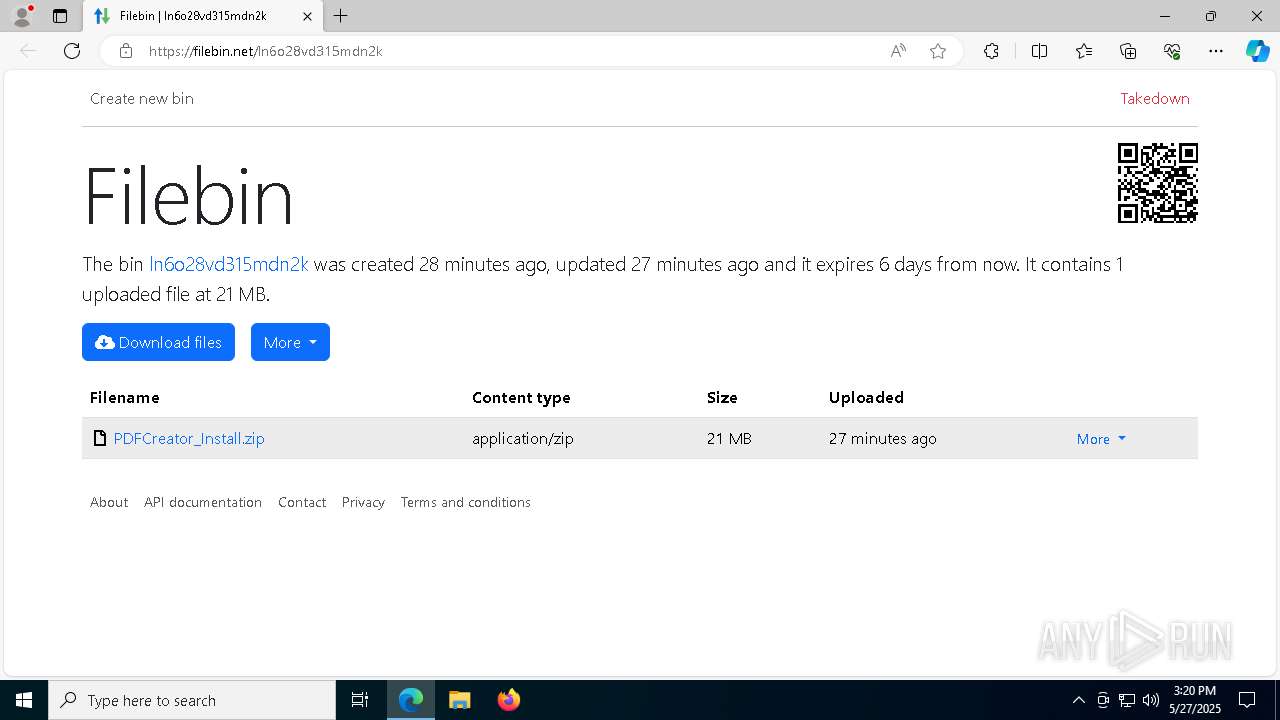
Task: Expand the More menu in file row
Action: [1101, 439]
